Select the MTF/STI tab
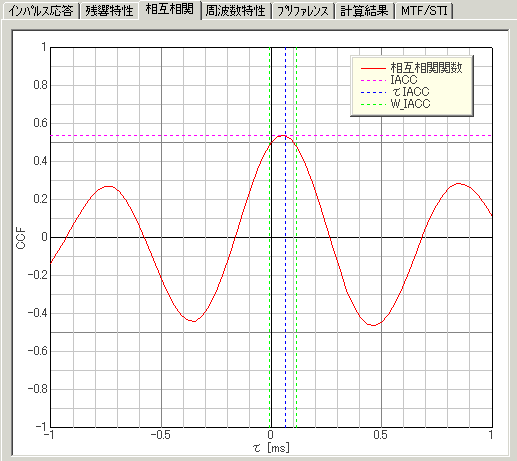 (x=424, y=11)
